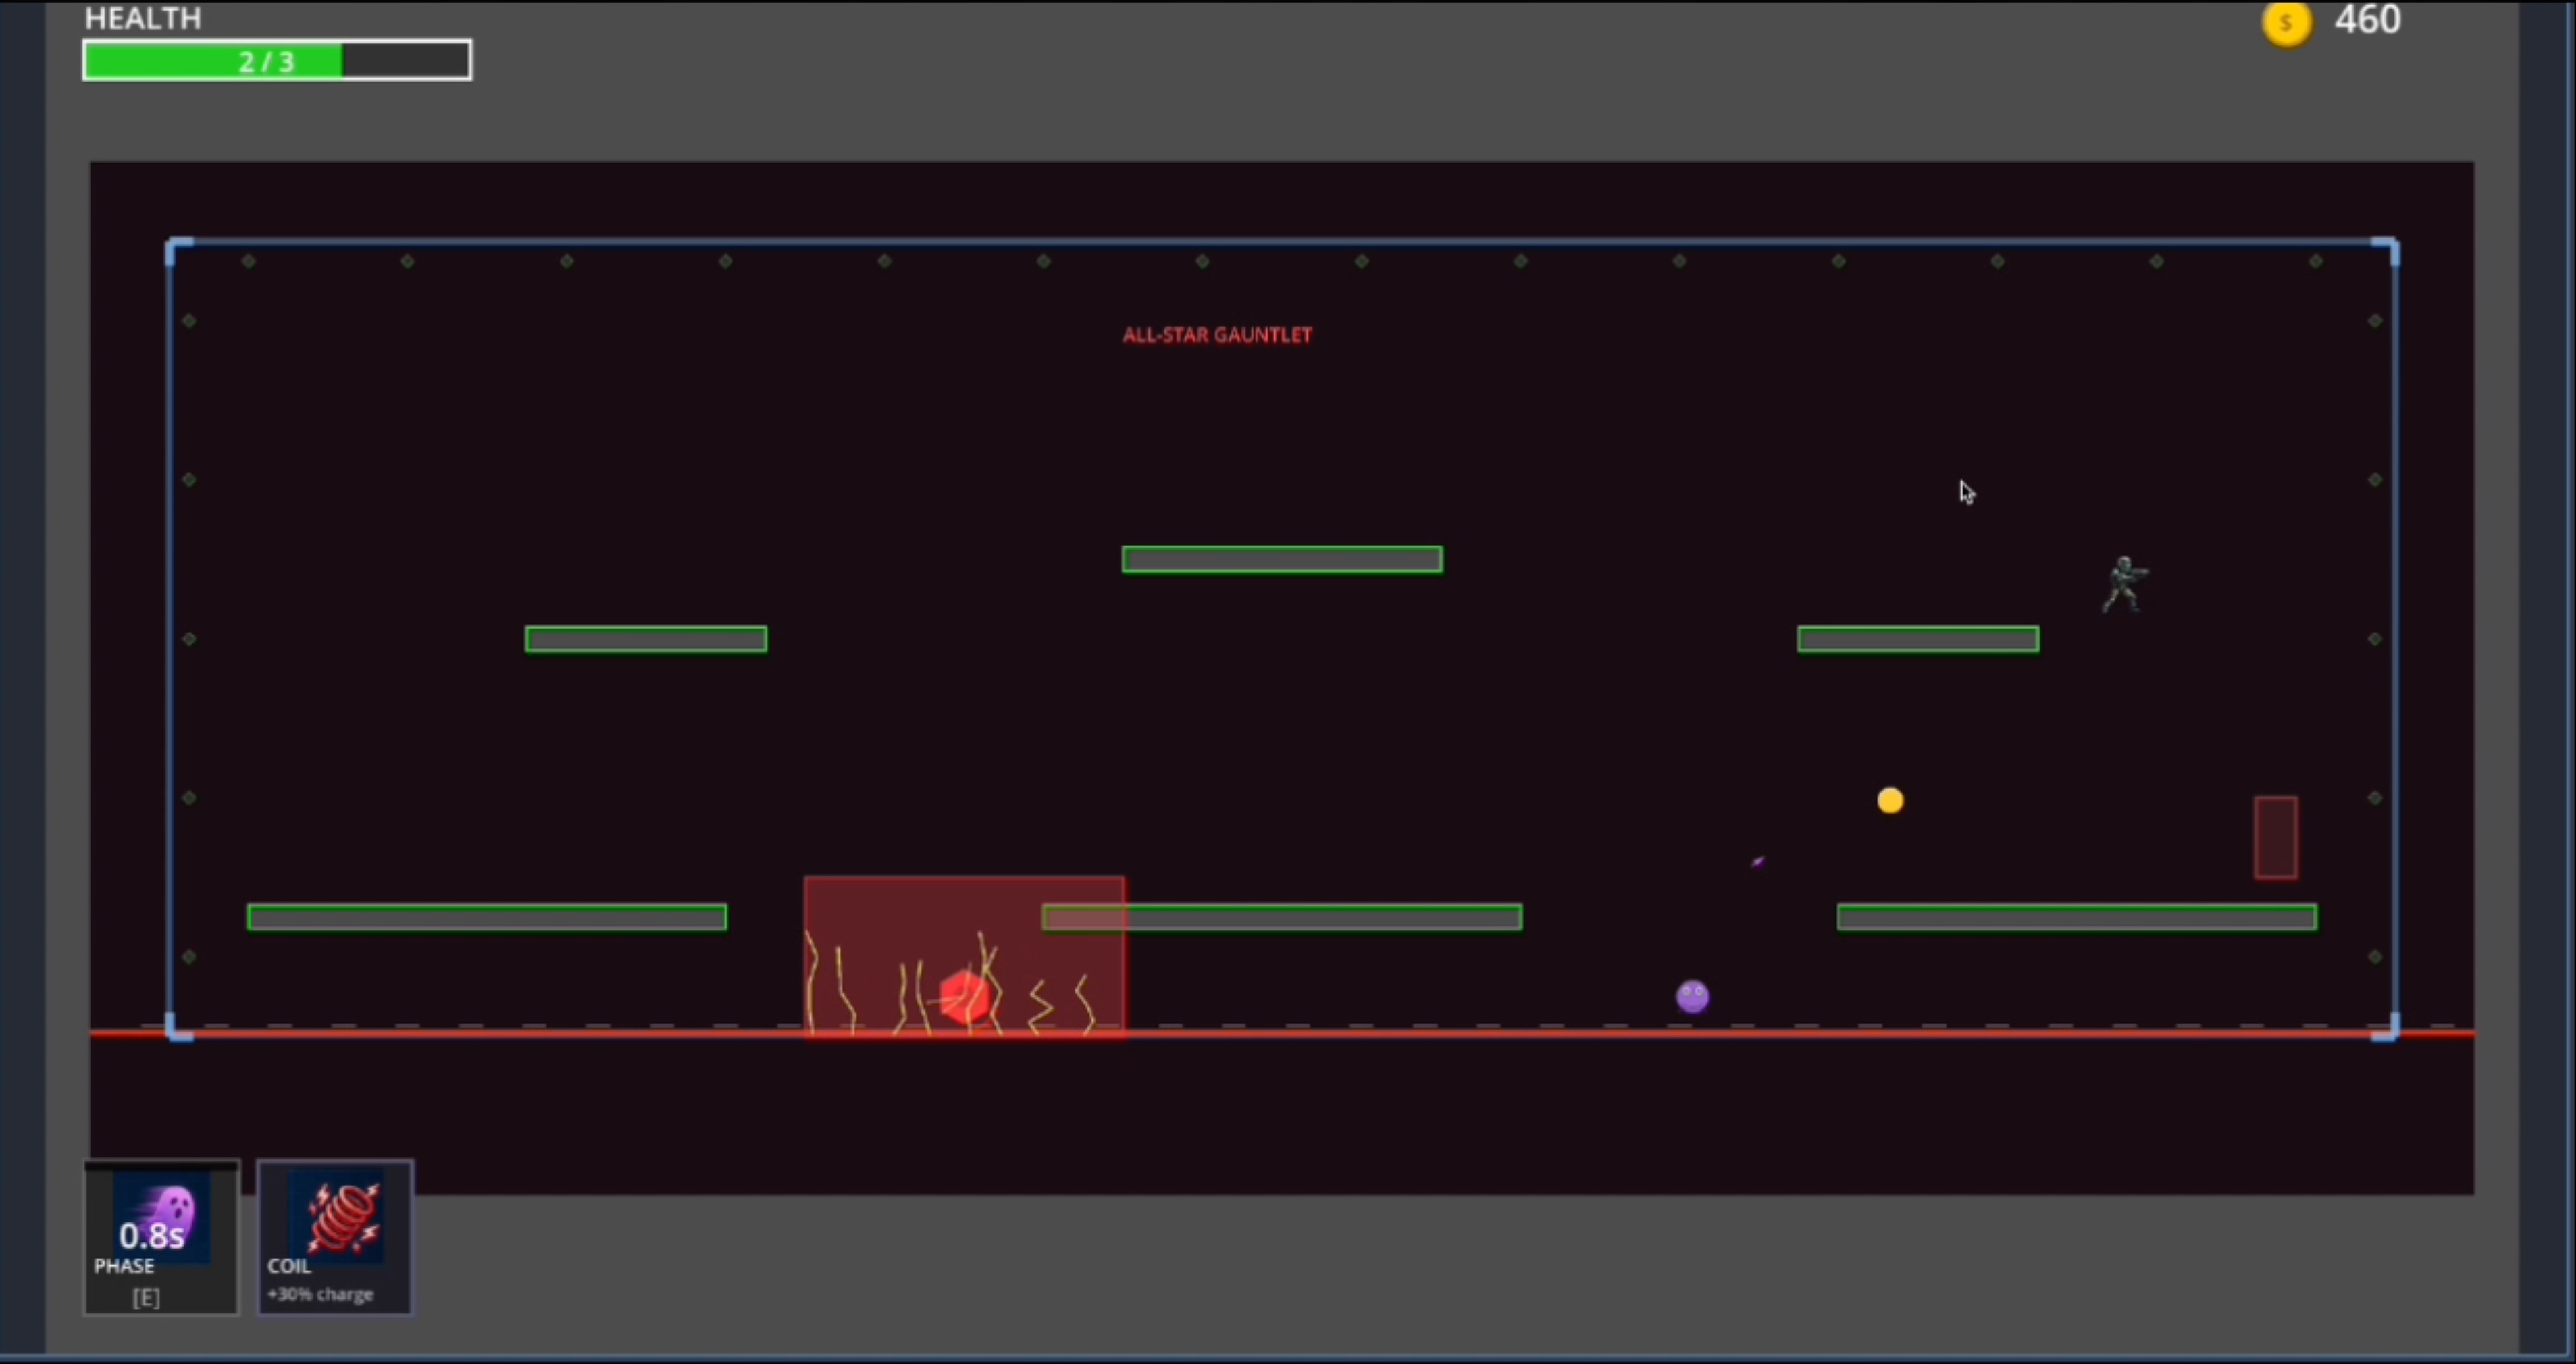Click the ALL-STAR GAUNTLET level title
2576x1364 pixels.
pyautogui.click(x=1216, y=335)
